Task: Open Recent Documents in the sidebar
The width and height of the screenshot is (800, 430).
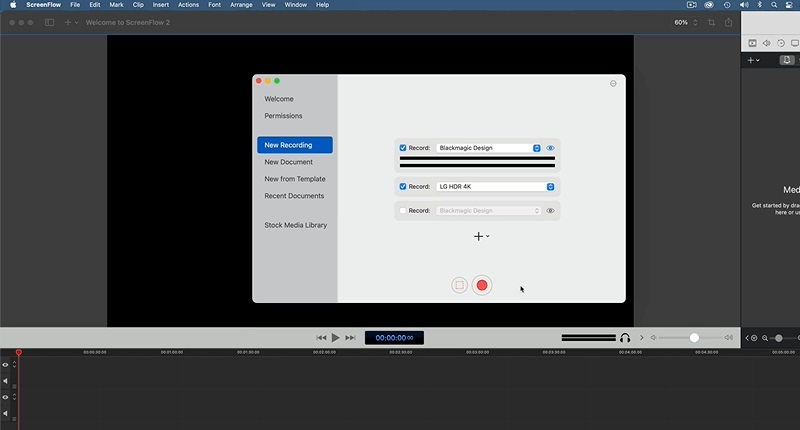Action: click(x=294, y=196)
